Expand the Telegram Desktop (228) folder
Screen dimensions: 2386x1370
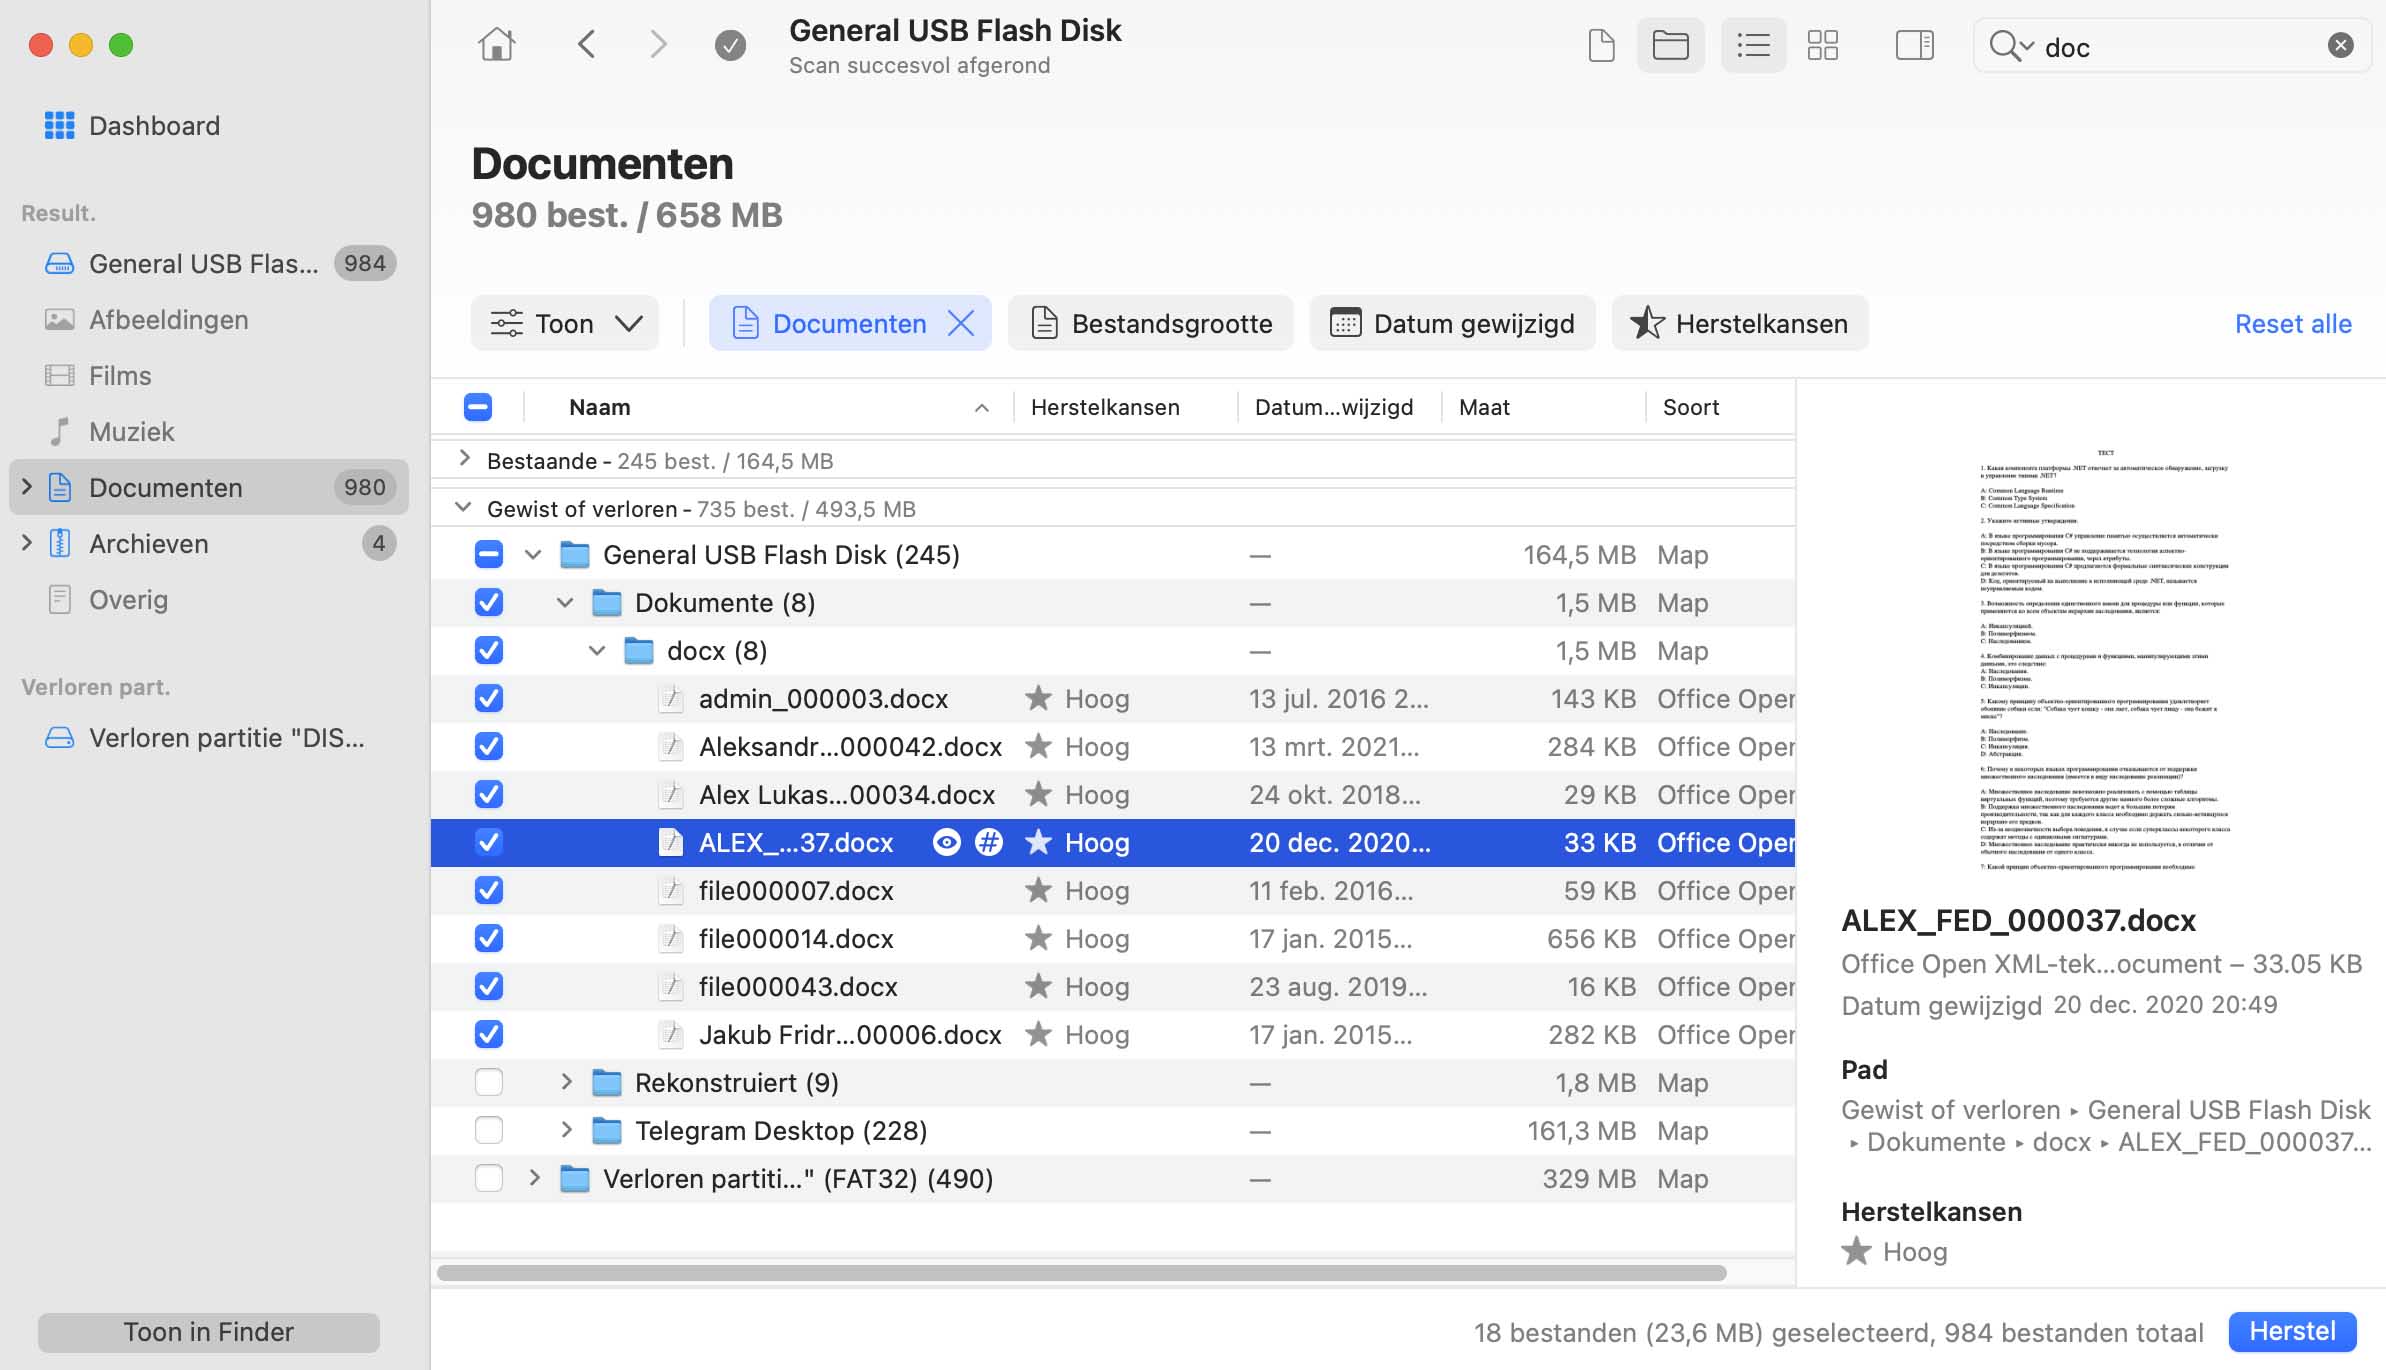pyautogui.click(x=566, y=1130)
